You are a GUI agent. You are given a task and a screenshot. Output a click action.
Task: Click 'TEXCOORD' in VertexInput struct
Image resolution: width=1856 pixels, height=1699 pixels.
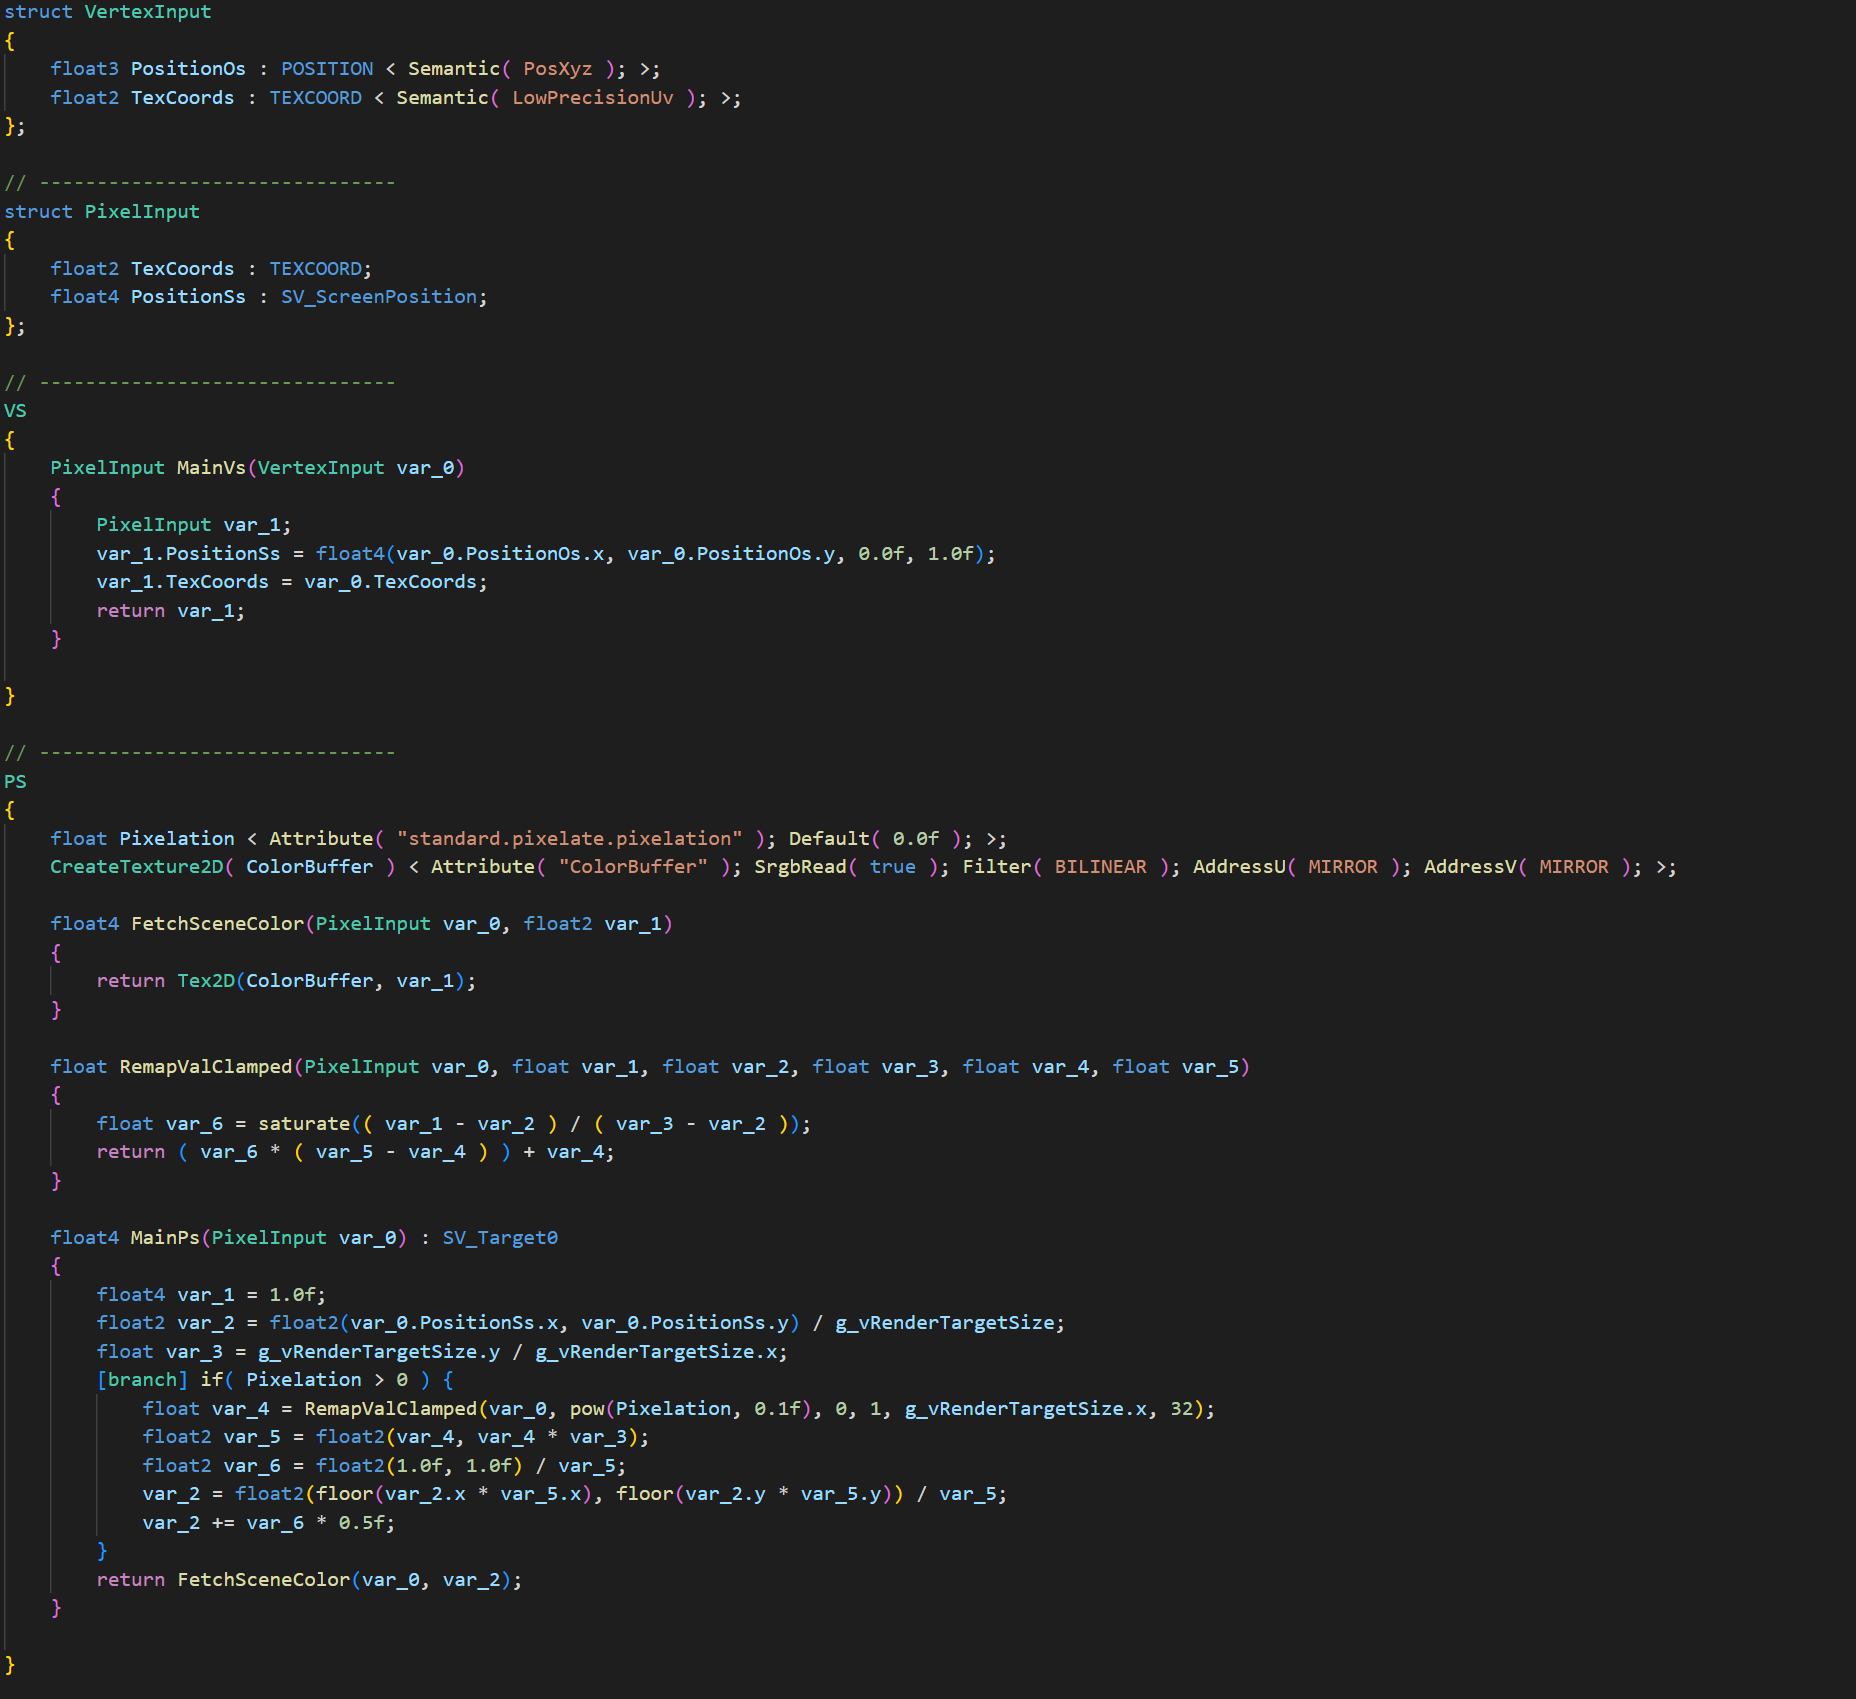pos(315,98)
